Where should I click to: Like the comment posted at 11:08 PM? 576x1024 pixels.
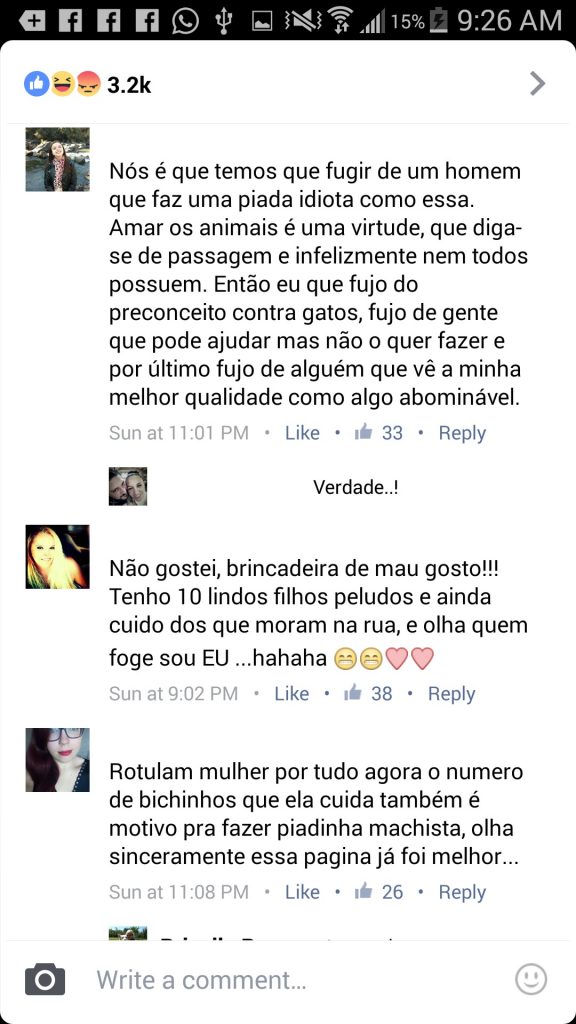point(302,892)
